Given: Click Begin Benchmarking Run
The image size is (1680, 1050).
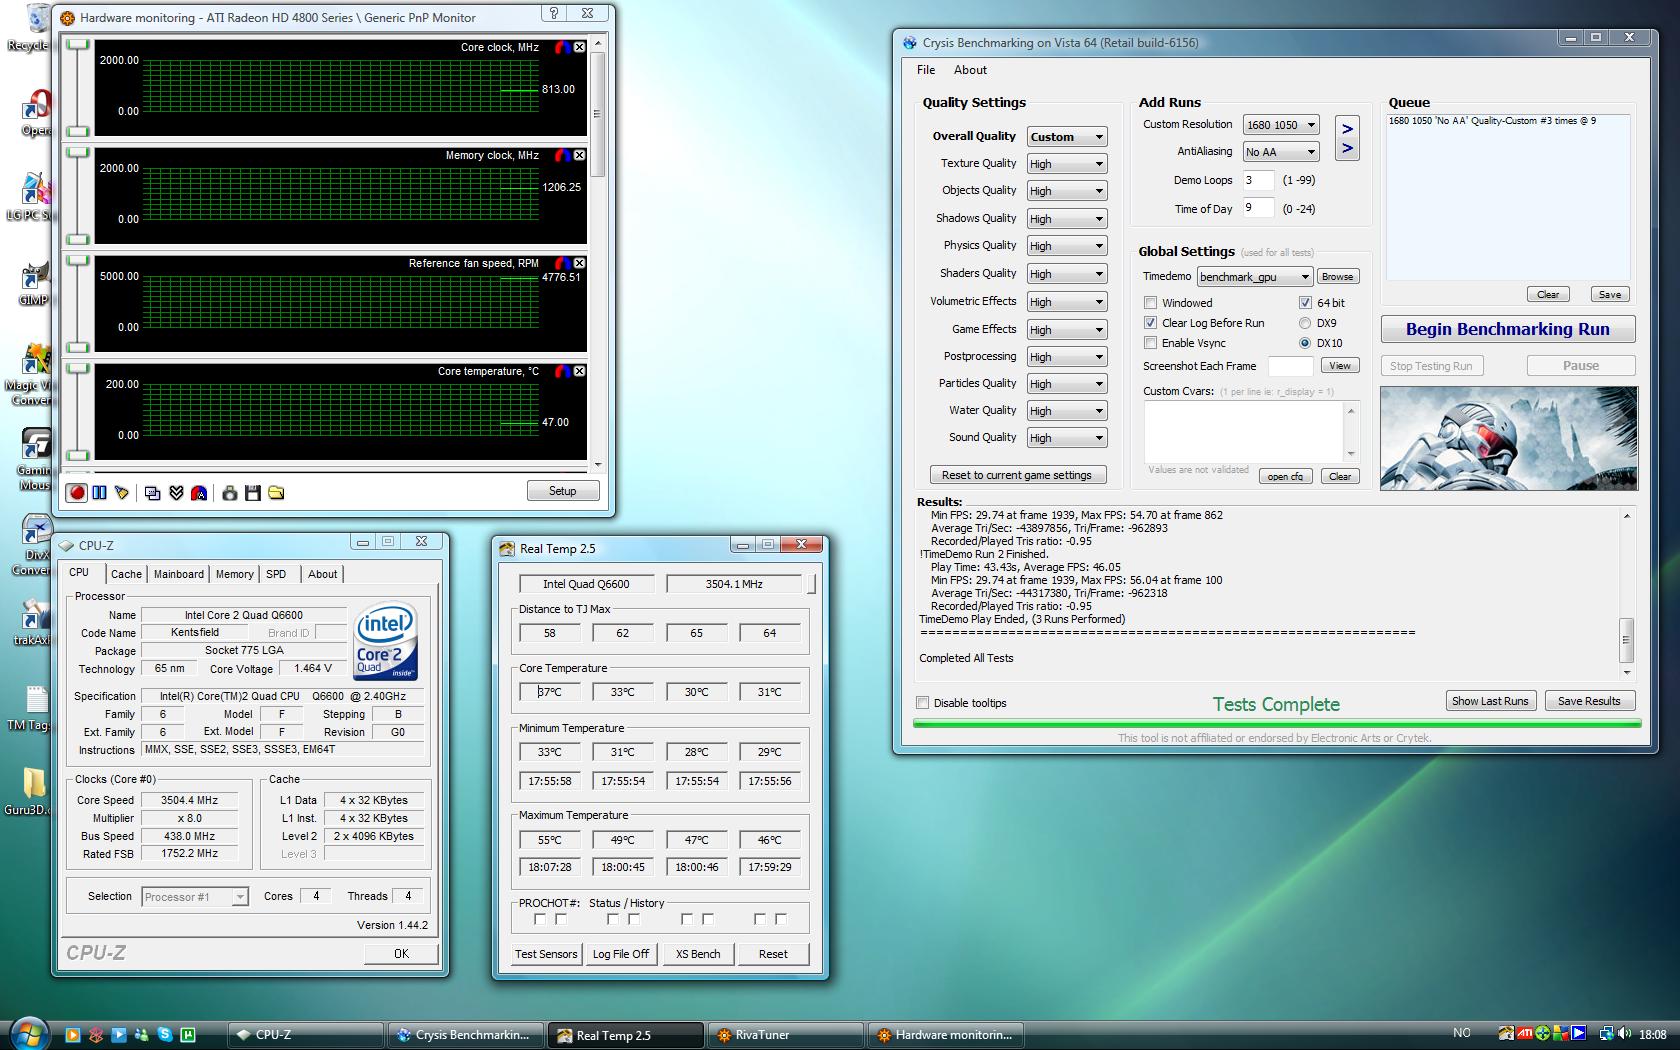Looking at the screenshot, I should (x=1508, y=329).
